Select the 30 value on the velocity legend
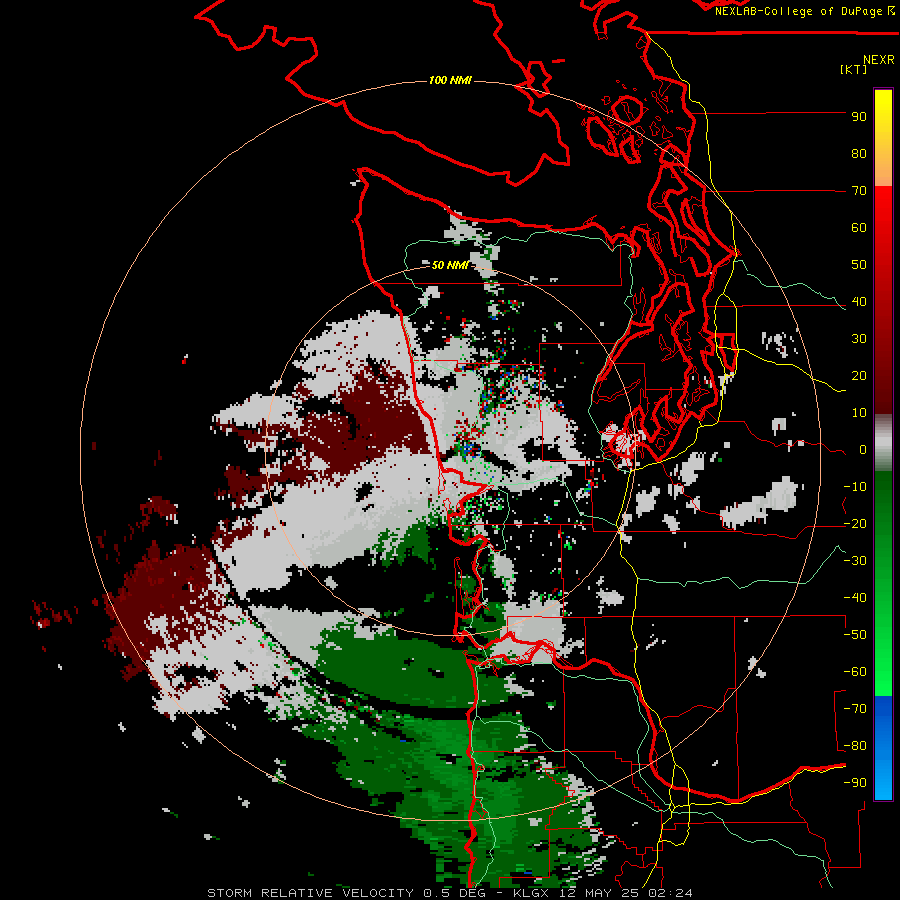 pos(859,339)
